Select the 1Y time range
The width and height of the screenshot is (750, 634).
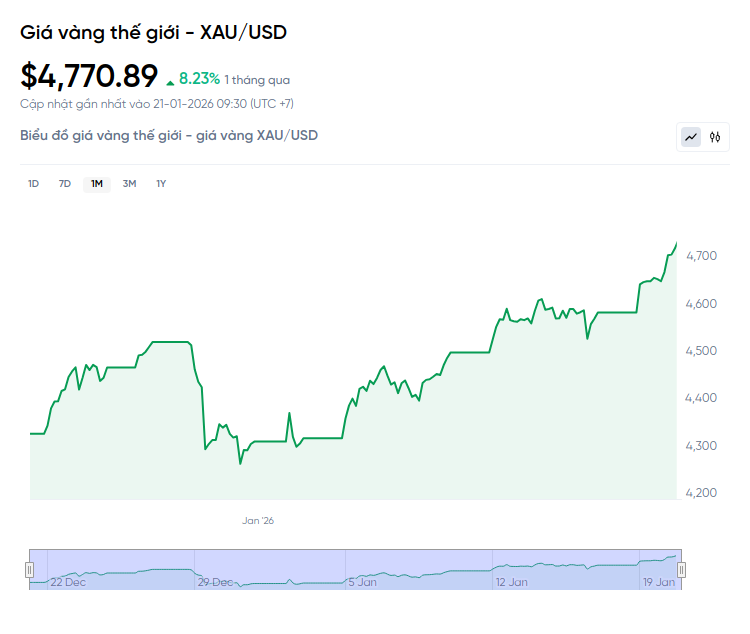coord(161,183)
